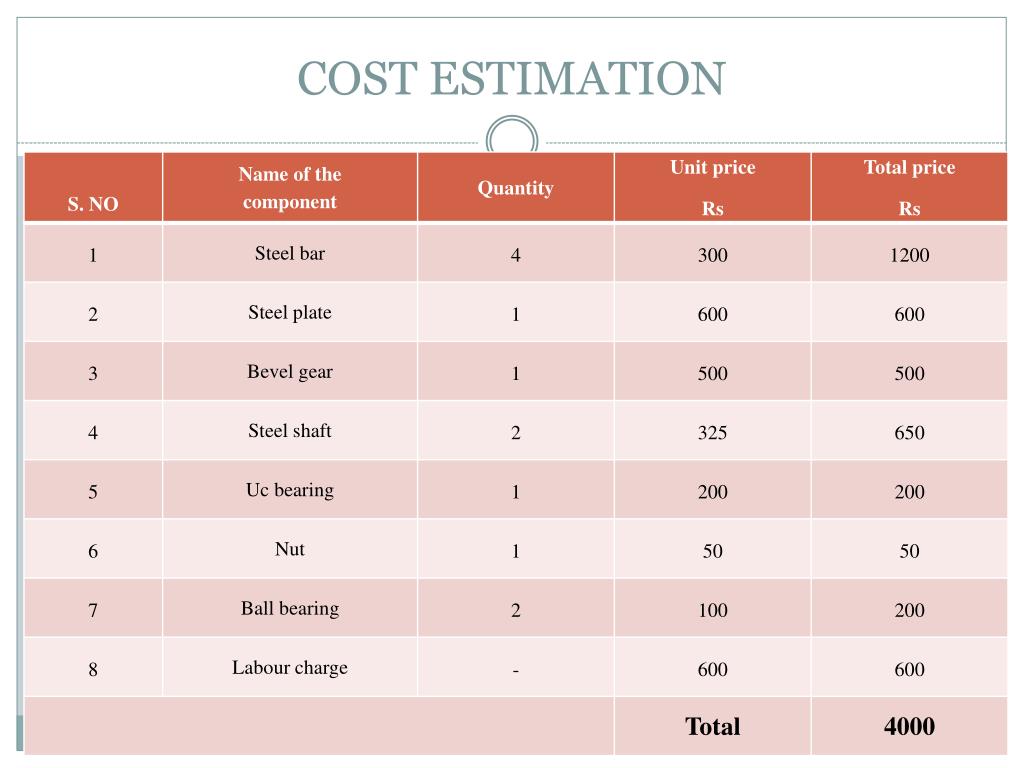Select the Labour charge cell
This screenshot has height=768, width=1024.
(290, 667)
